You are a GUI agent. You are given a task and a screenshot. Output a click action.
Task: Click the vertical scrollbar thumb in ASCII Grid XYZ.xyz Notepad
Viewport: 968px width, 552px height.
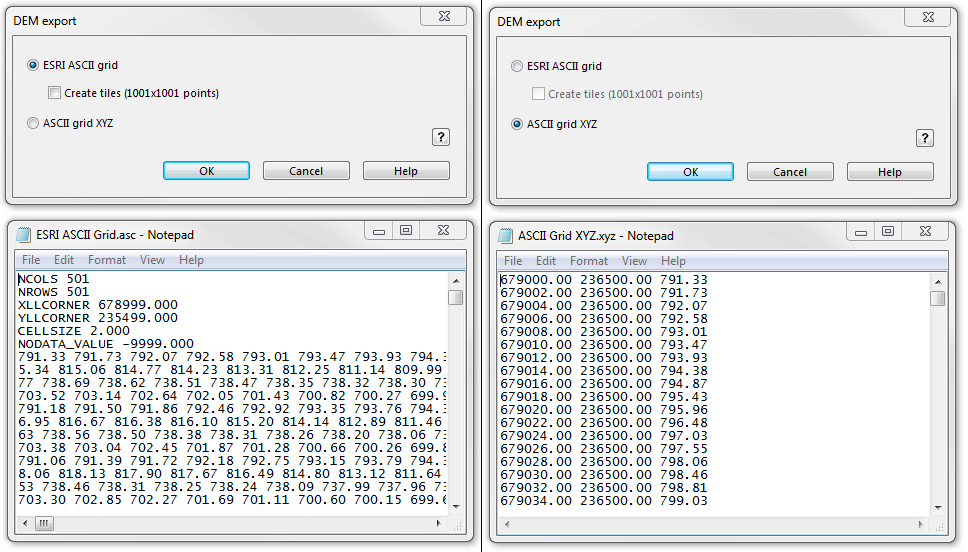[937, 298]
